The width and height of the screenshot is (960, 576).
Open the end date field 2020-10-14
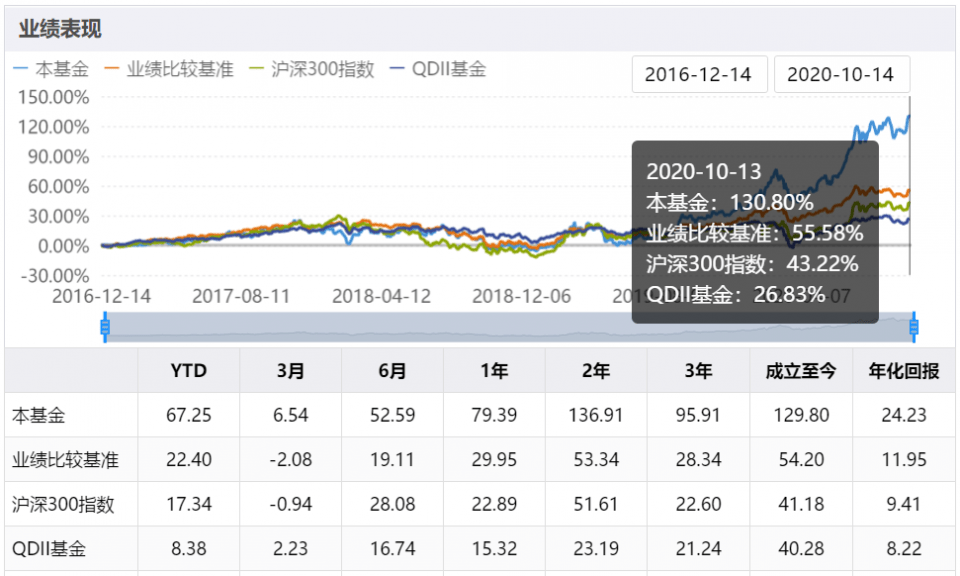pyautogui.click(x=842, y=75)
